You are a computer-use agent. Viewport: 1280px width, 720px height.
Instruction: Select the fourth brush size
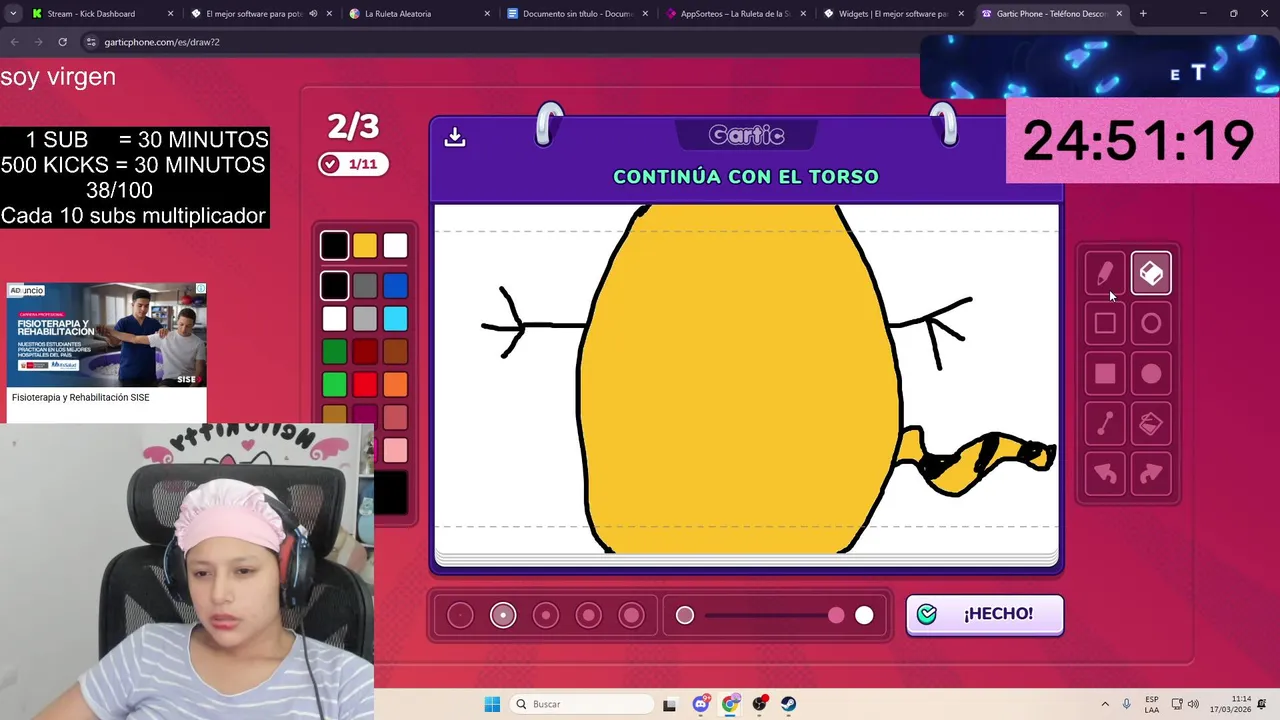[589, 615]
